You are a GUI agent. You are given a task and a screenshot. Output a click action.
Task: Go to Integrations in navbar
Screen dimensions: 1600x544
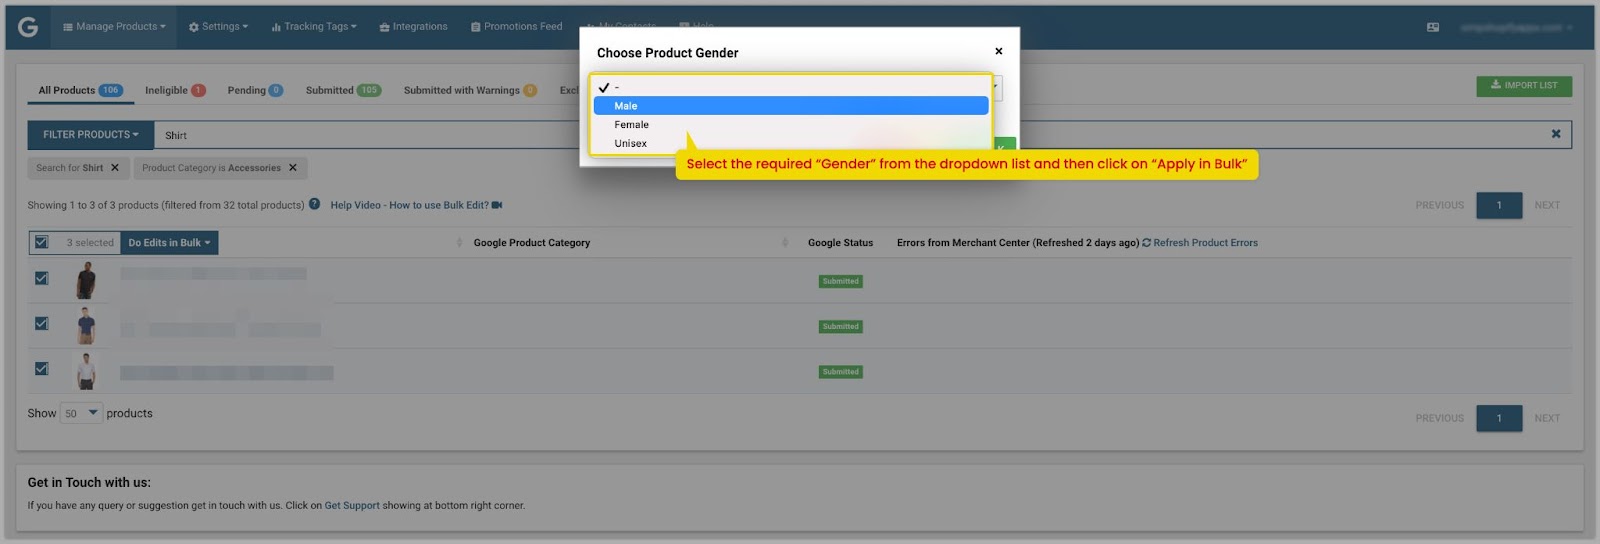click(413, 27)
